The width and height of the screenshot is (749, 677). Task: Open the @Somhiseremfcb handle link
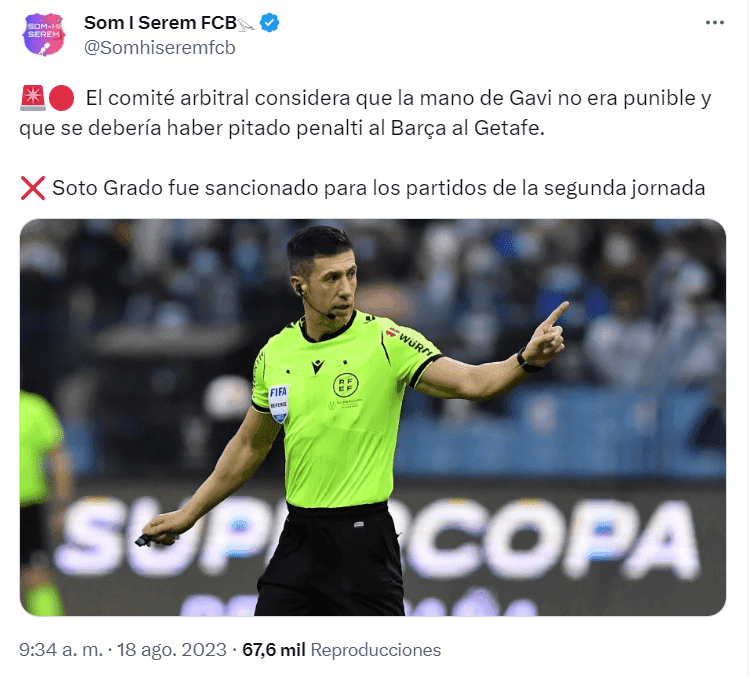(x=160, y=48)
